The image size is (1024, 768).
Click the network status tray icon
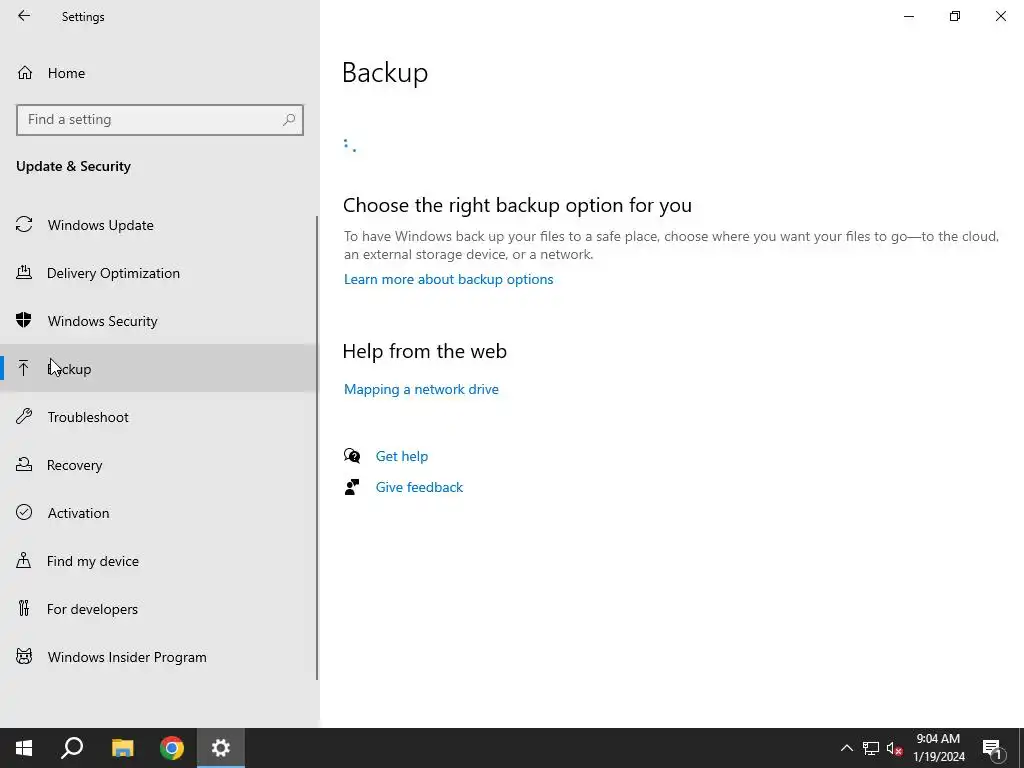[x=871, y=748]
